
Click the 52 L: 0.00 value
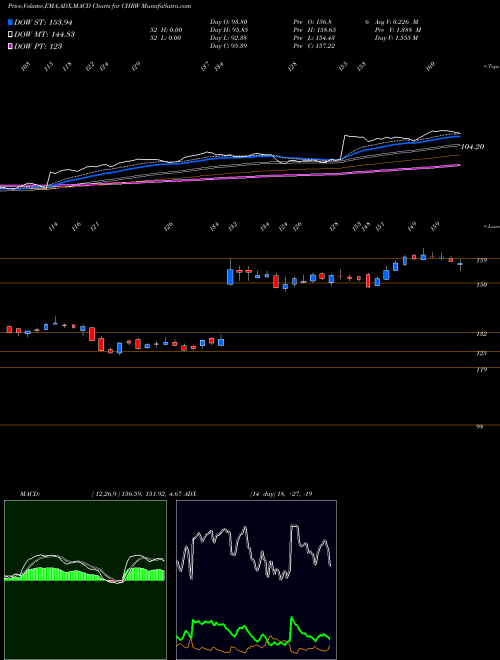[x=166, y=38]
